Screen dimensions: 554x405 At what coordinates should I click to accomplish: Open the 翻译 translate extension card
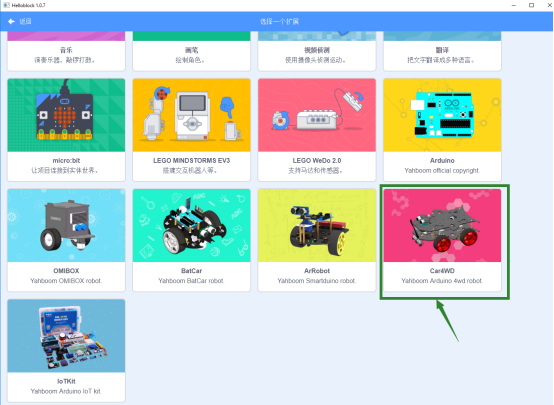coord(442,51)
